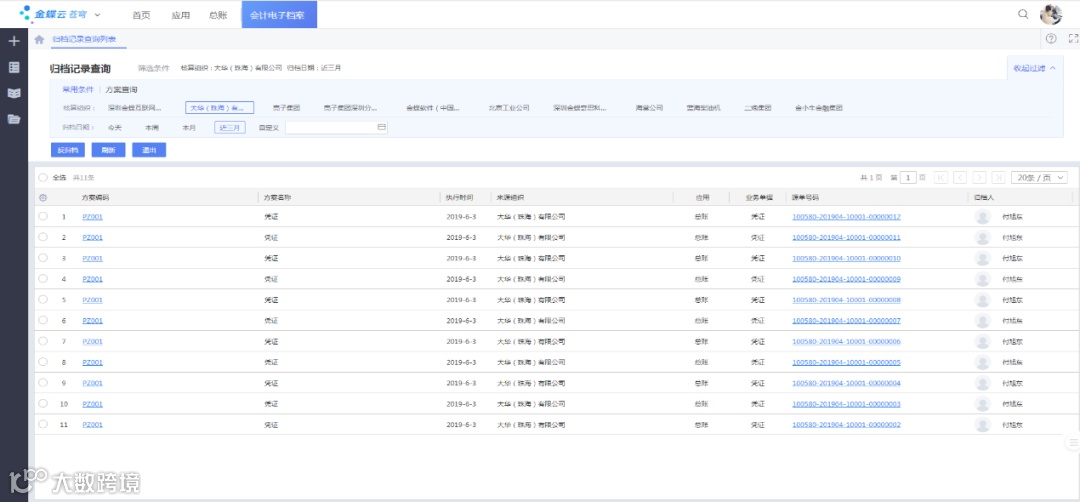
Task: Open 首页 in the top navigation
Action: tap(141, 15)
